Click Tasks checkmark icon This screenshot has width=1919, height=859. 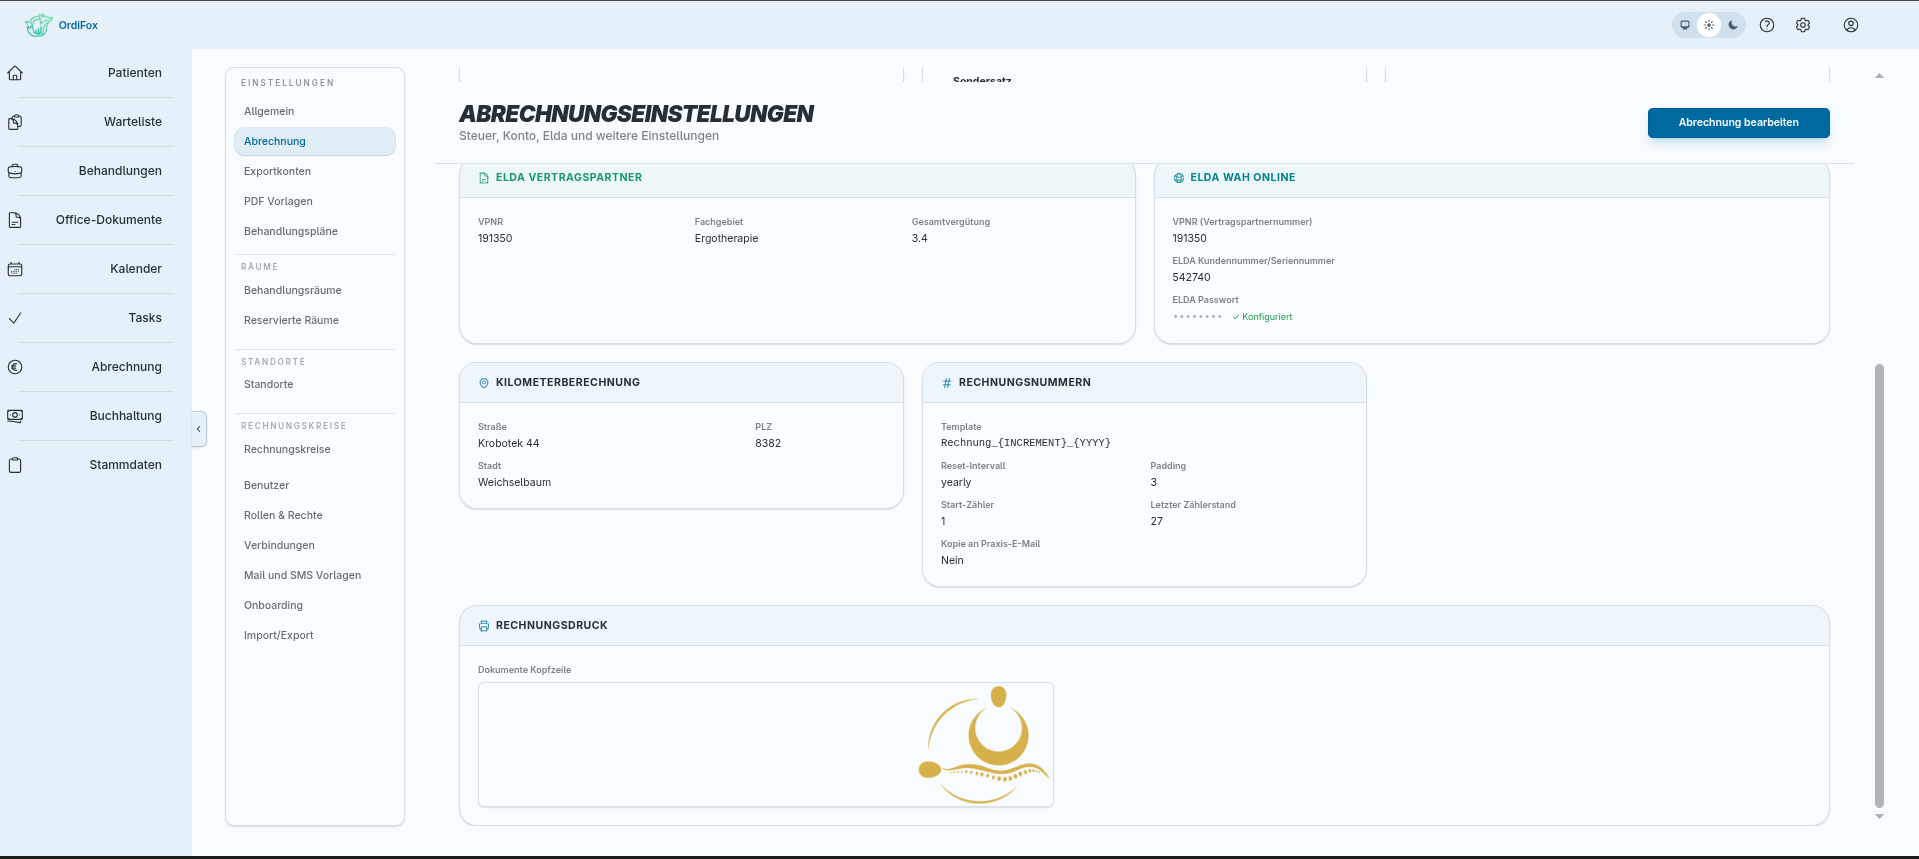pyautogui.click(x=15, y=318)
